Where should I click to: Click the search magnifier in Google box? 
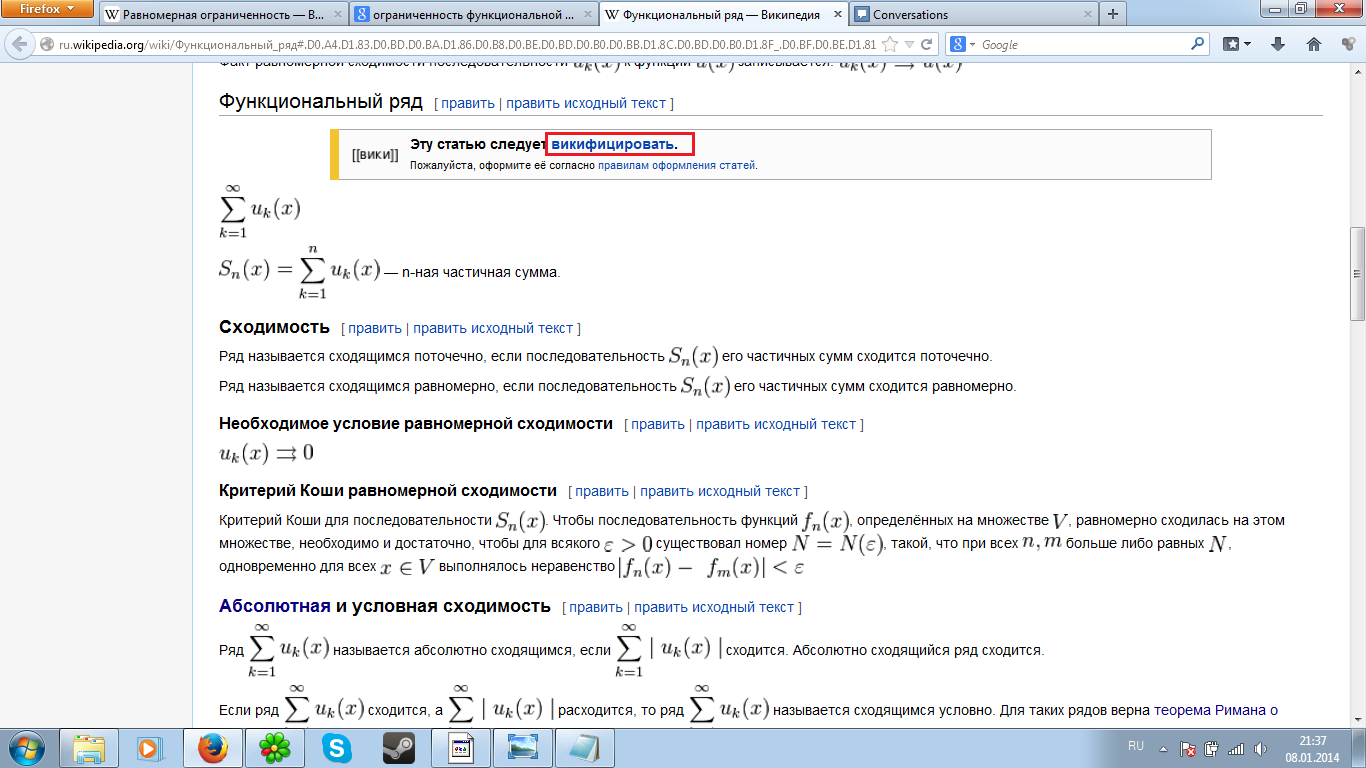pos(1197,44)
